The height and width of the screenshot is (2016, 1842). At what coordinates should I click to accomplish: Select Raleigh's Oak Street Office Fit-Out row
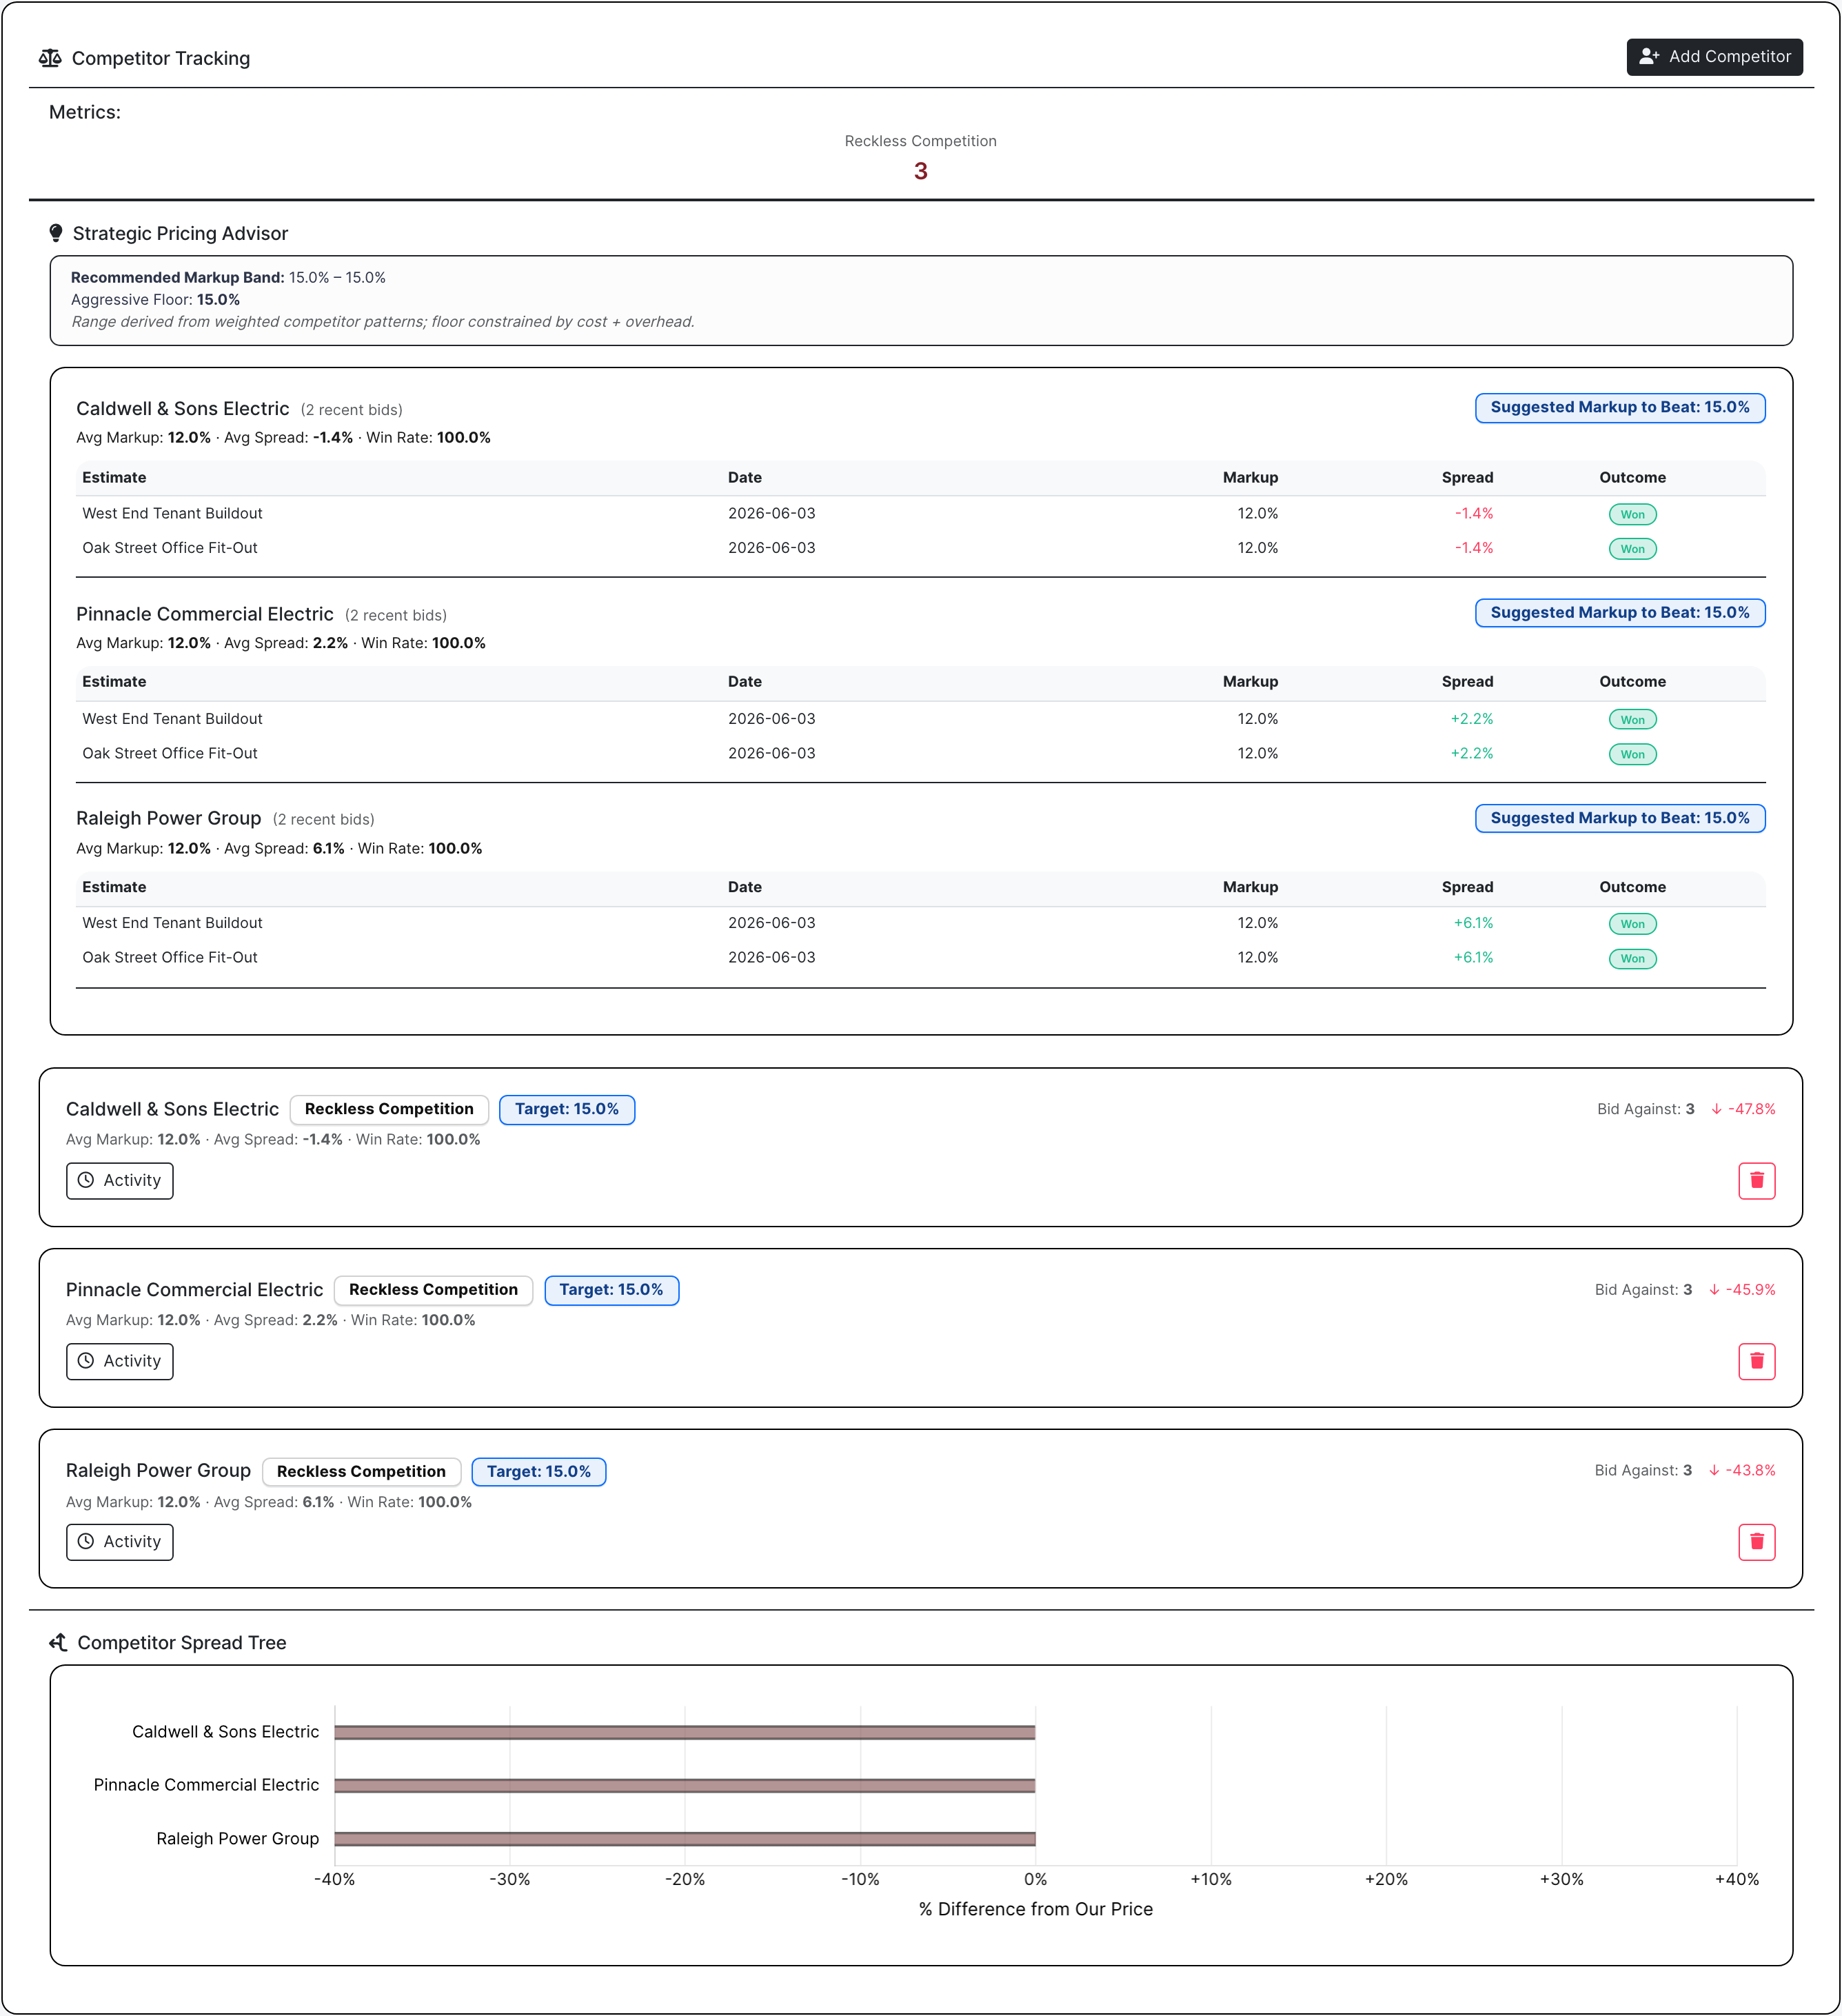tap(920, 957)
